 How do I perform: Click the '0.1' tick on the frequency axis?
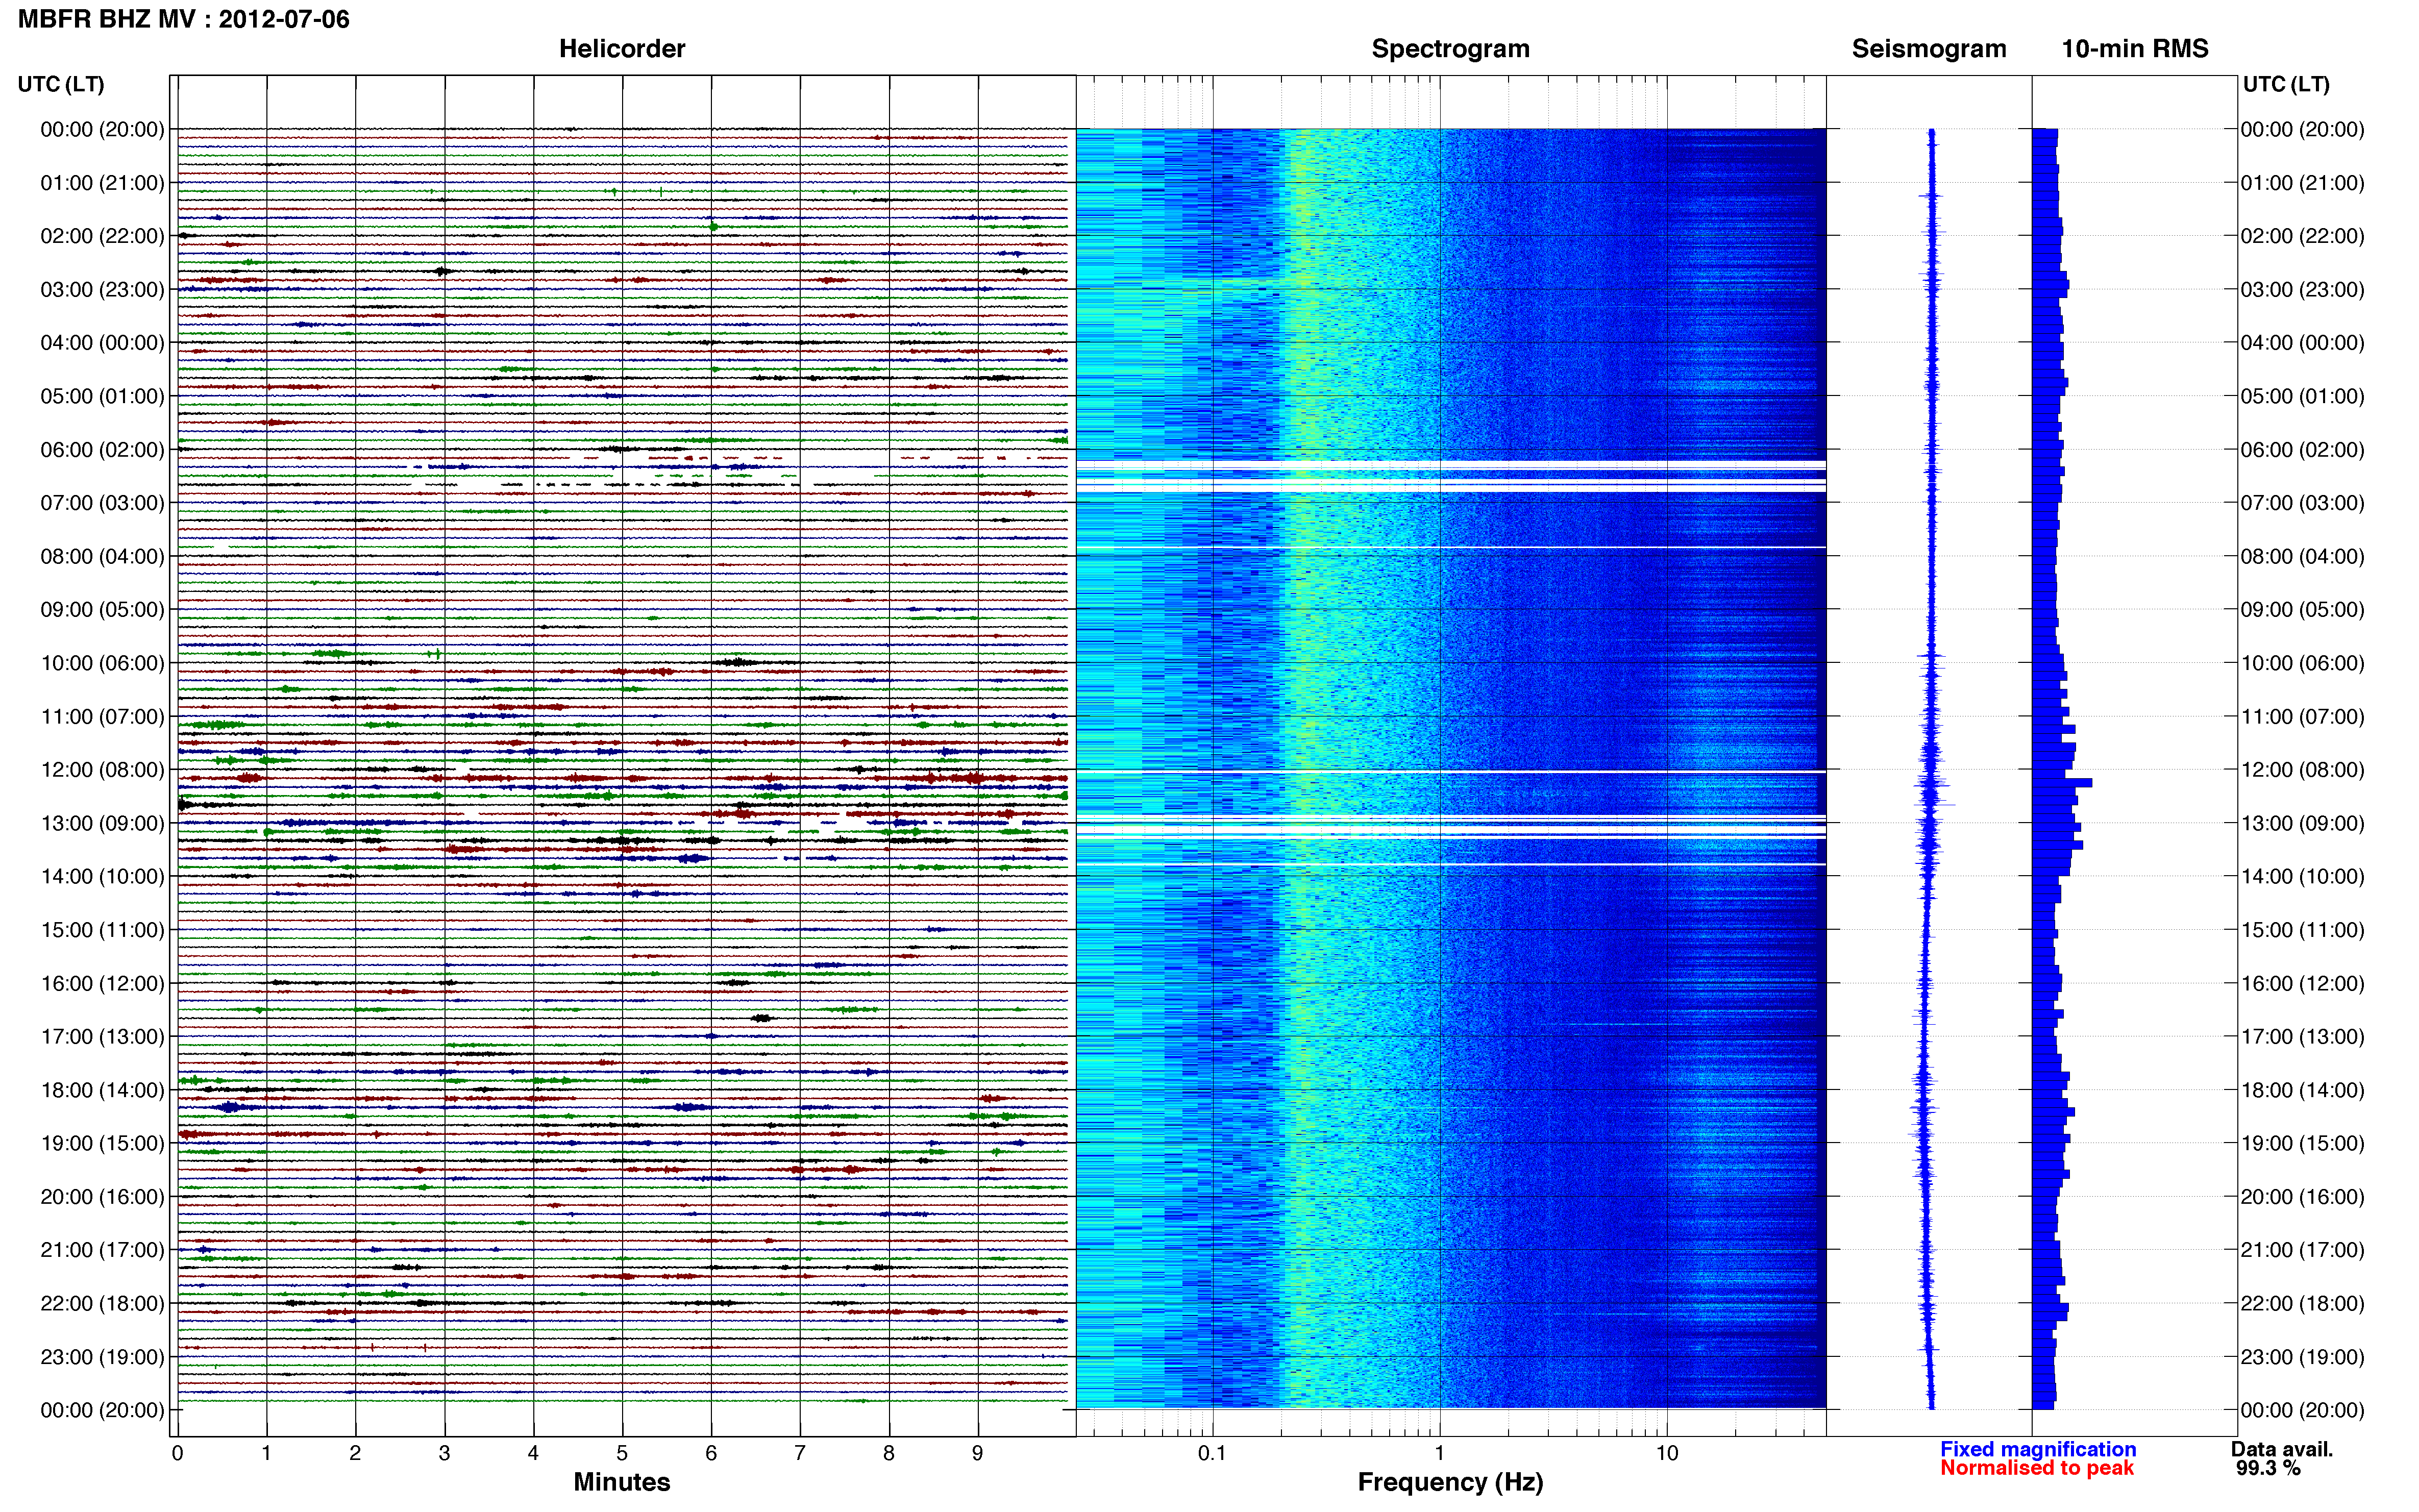[1212, 1453]
